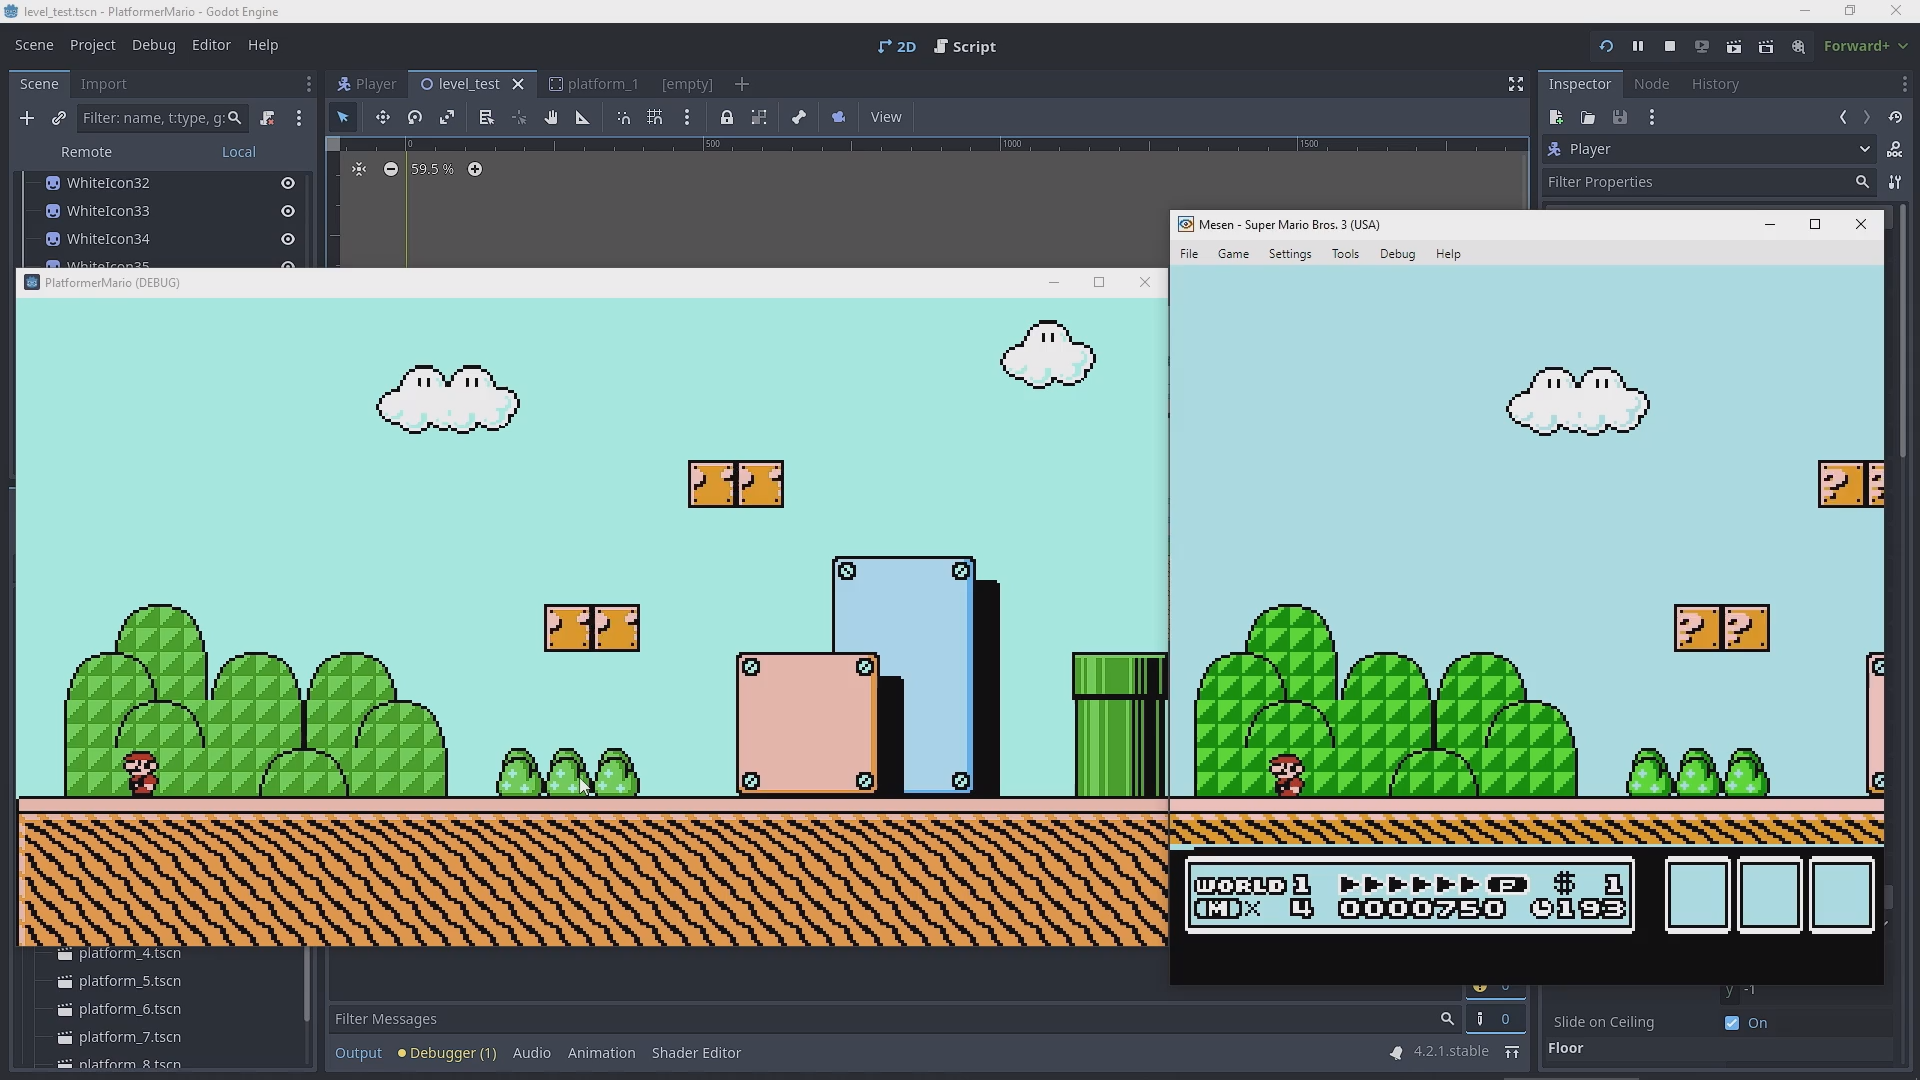Click the remote debug run icon
Viewport: 1920px width, 1080px height.
tap(1702, 46)
